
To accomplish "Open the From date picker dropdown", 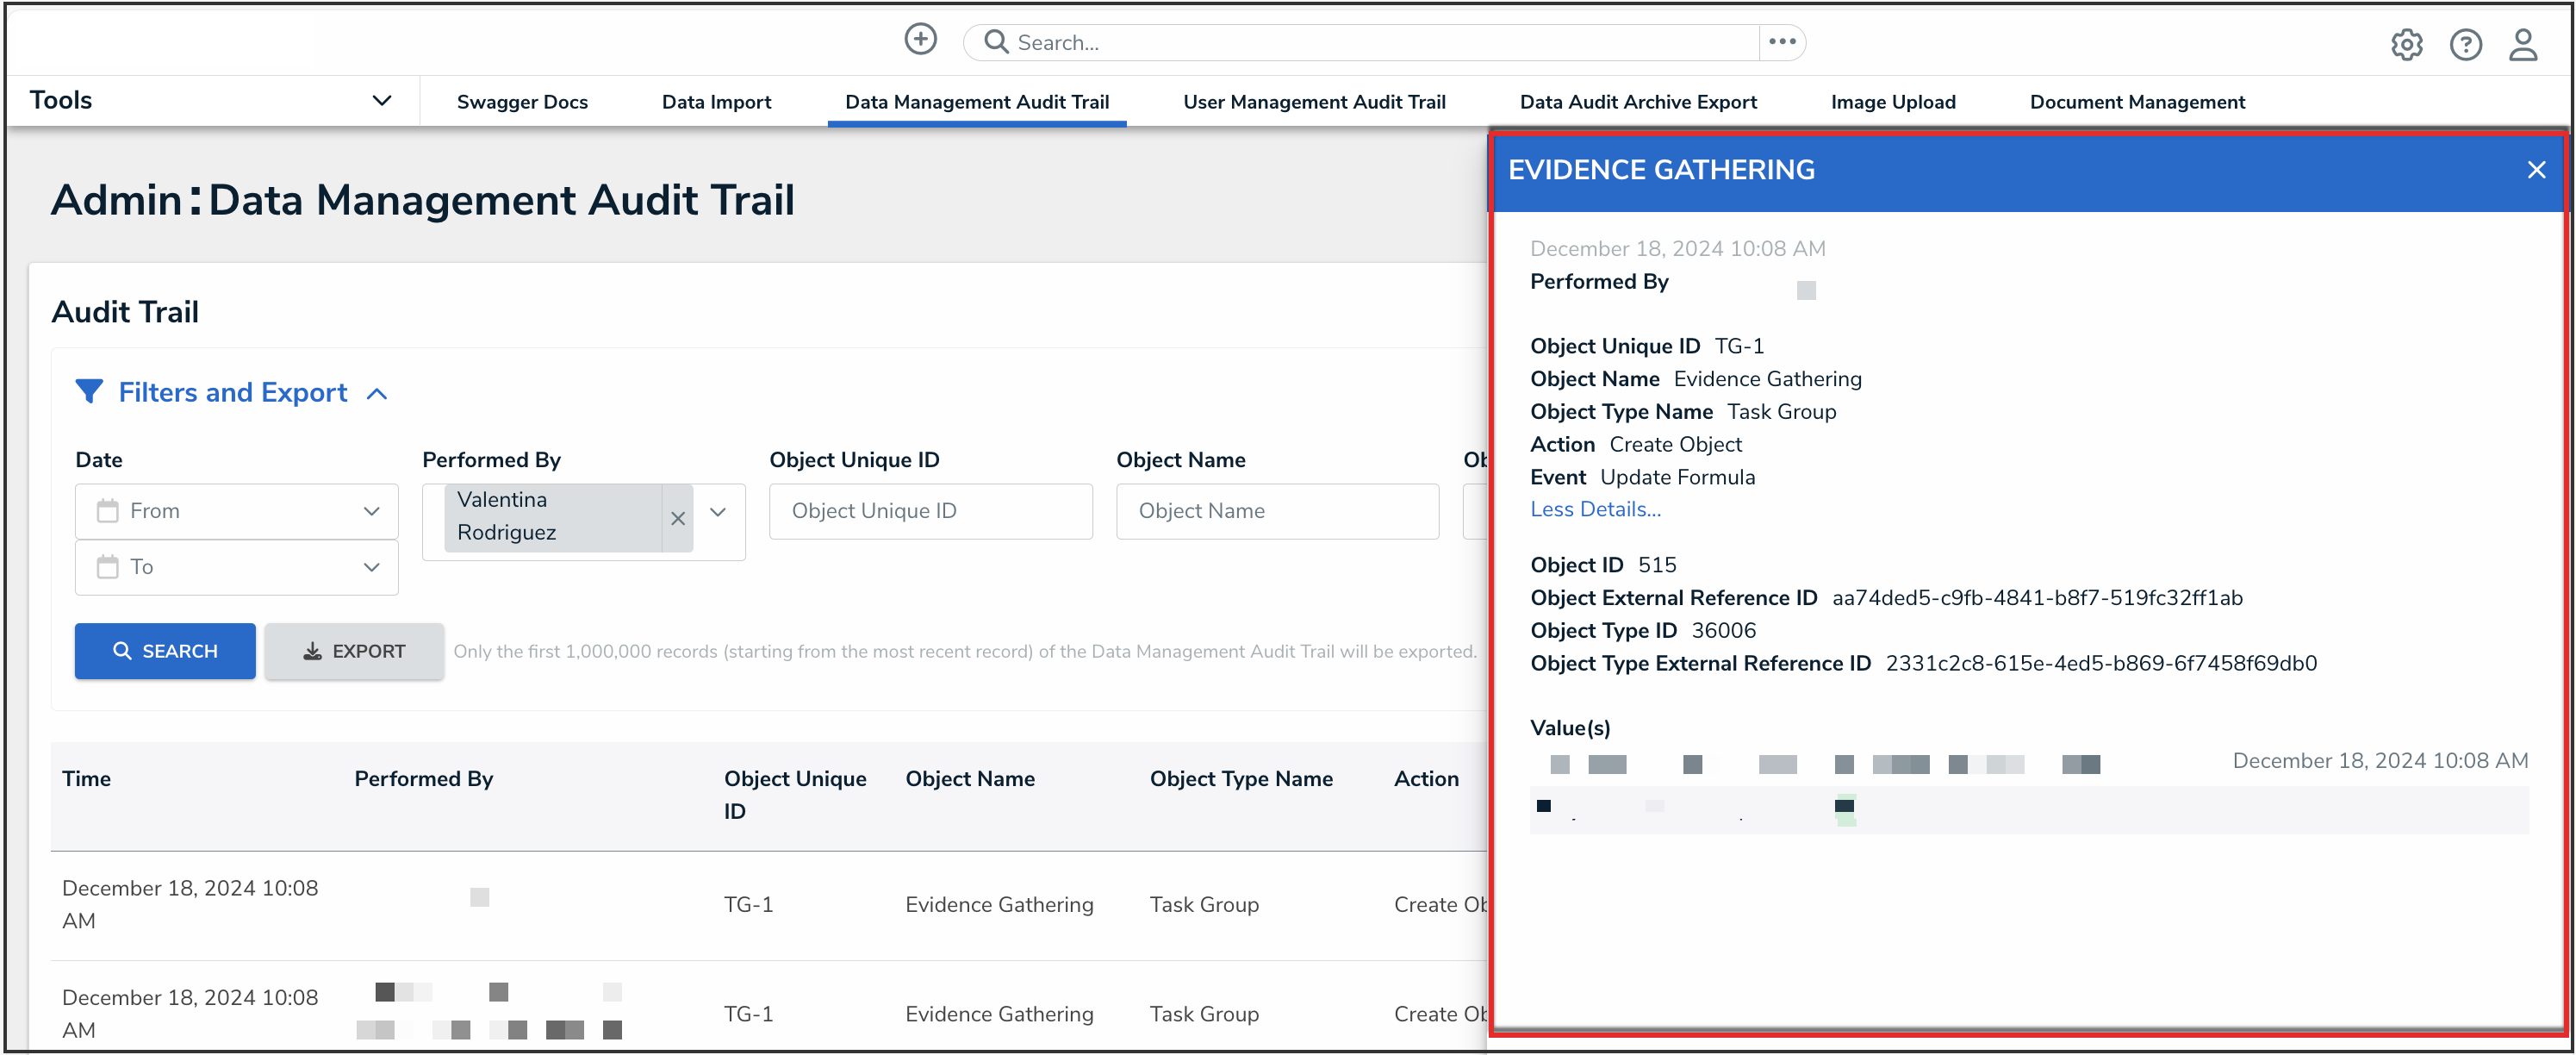I will point(371,511).
